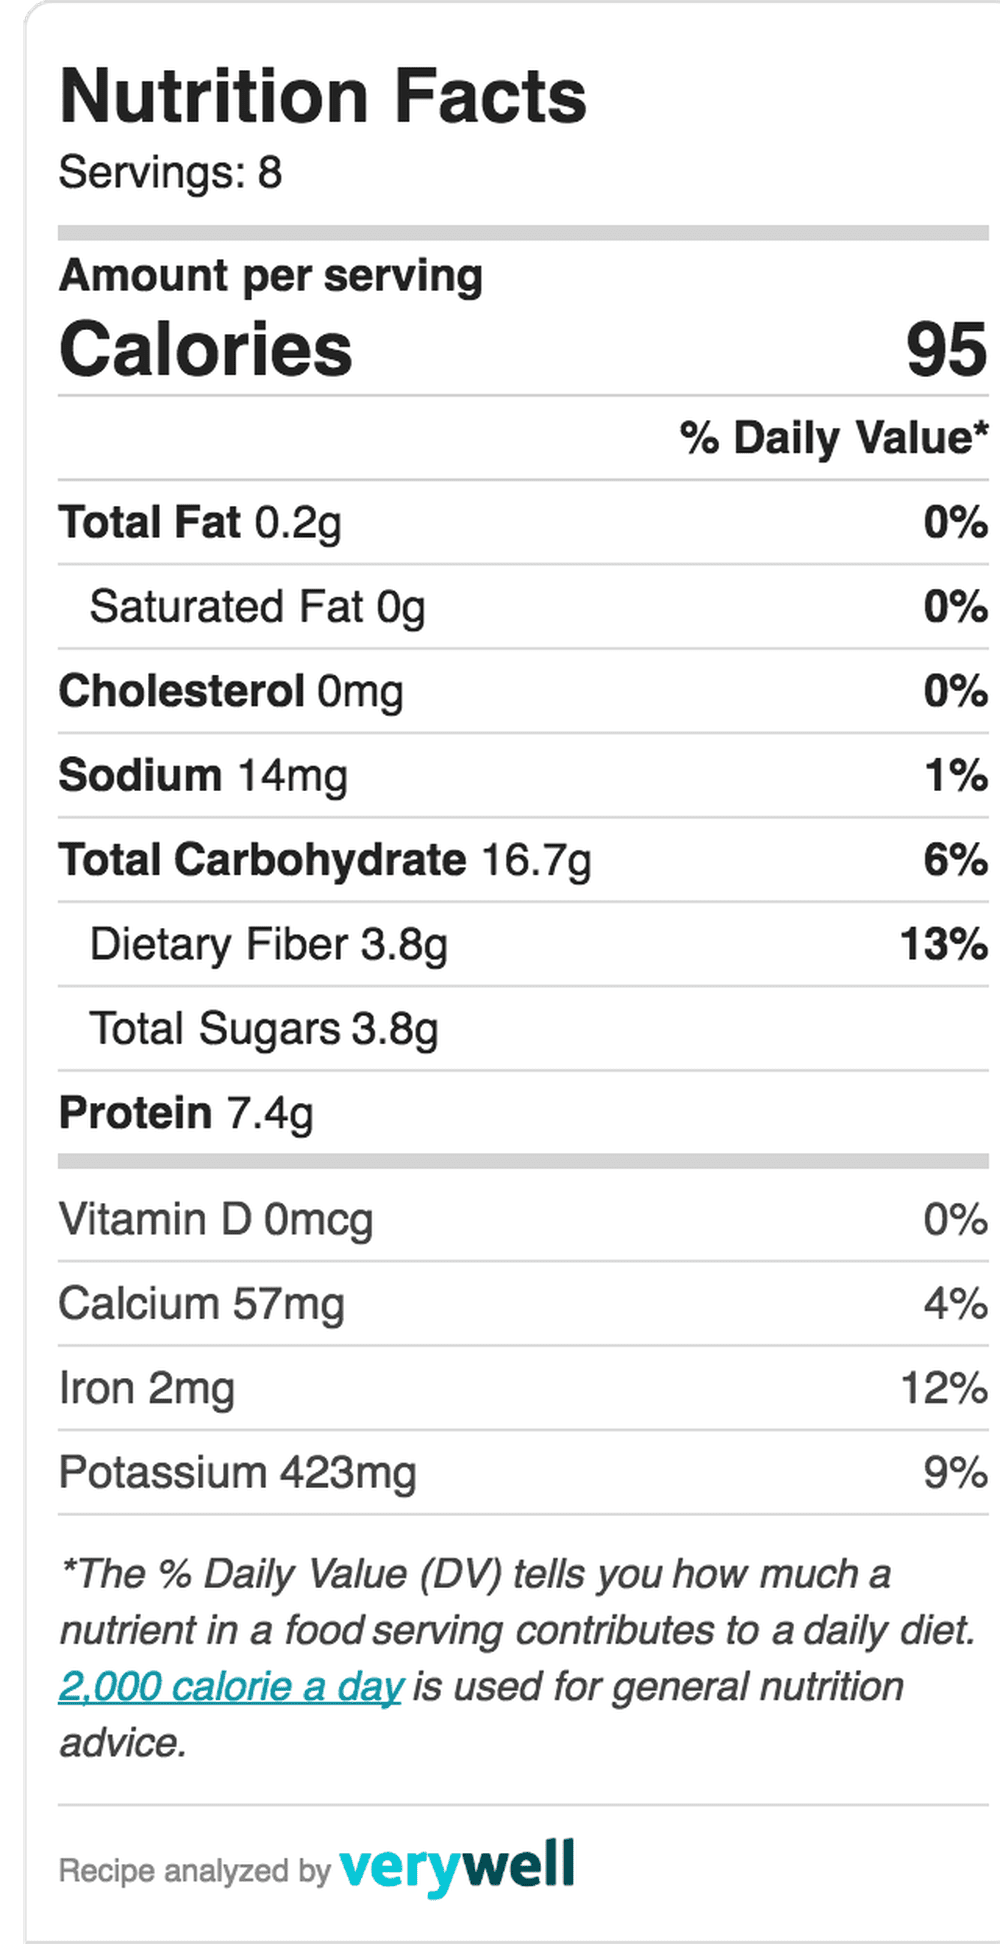Select the Nutrition Facts heading
Screen dimensions: 1000x1944
click(x=323, y=96)
